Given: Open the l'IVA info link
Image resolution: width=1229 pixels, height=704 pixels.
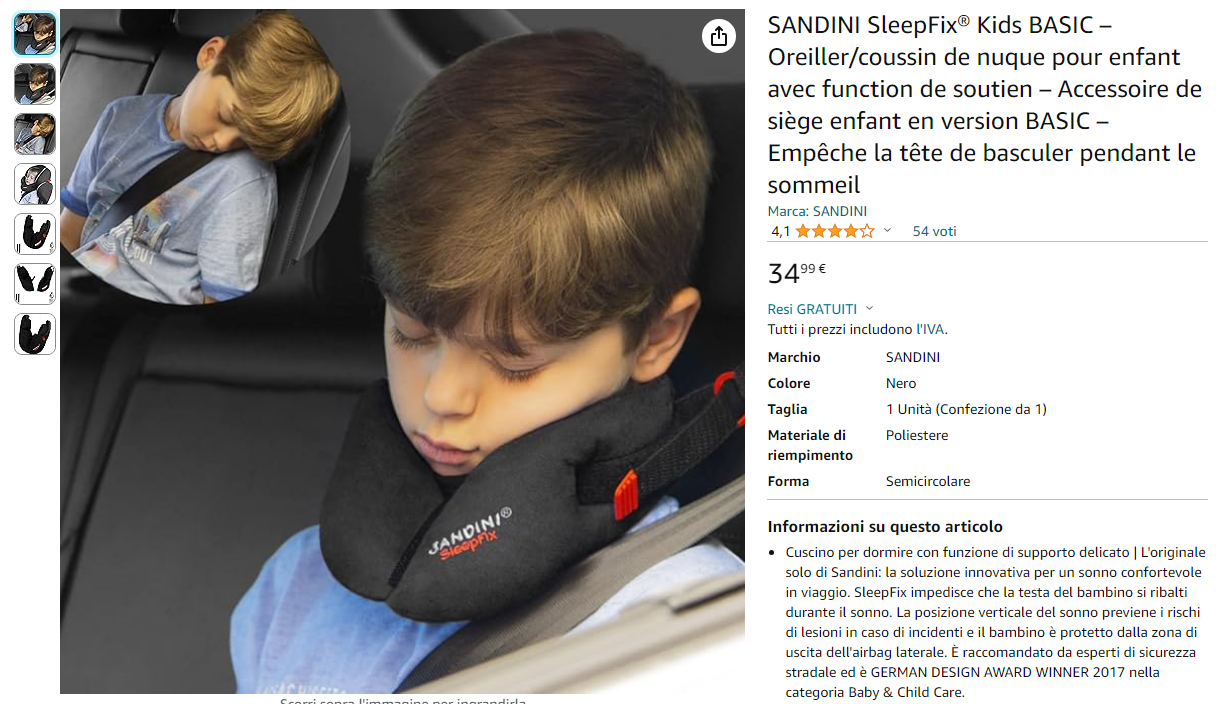Looking at the screenshot, I should (x=930, y=329).
